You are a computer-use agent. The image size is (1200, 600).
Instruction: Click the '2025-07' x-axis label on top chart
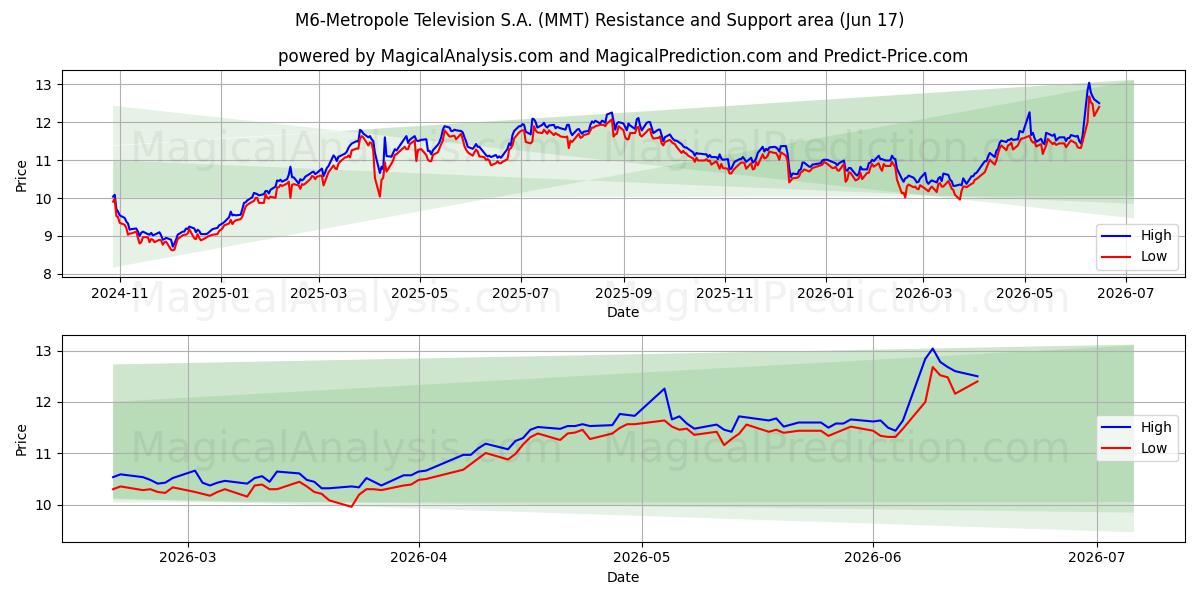click(x=520, y=294)
